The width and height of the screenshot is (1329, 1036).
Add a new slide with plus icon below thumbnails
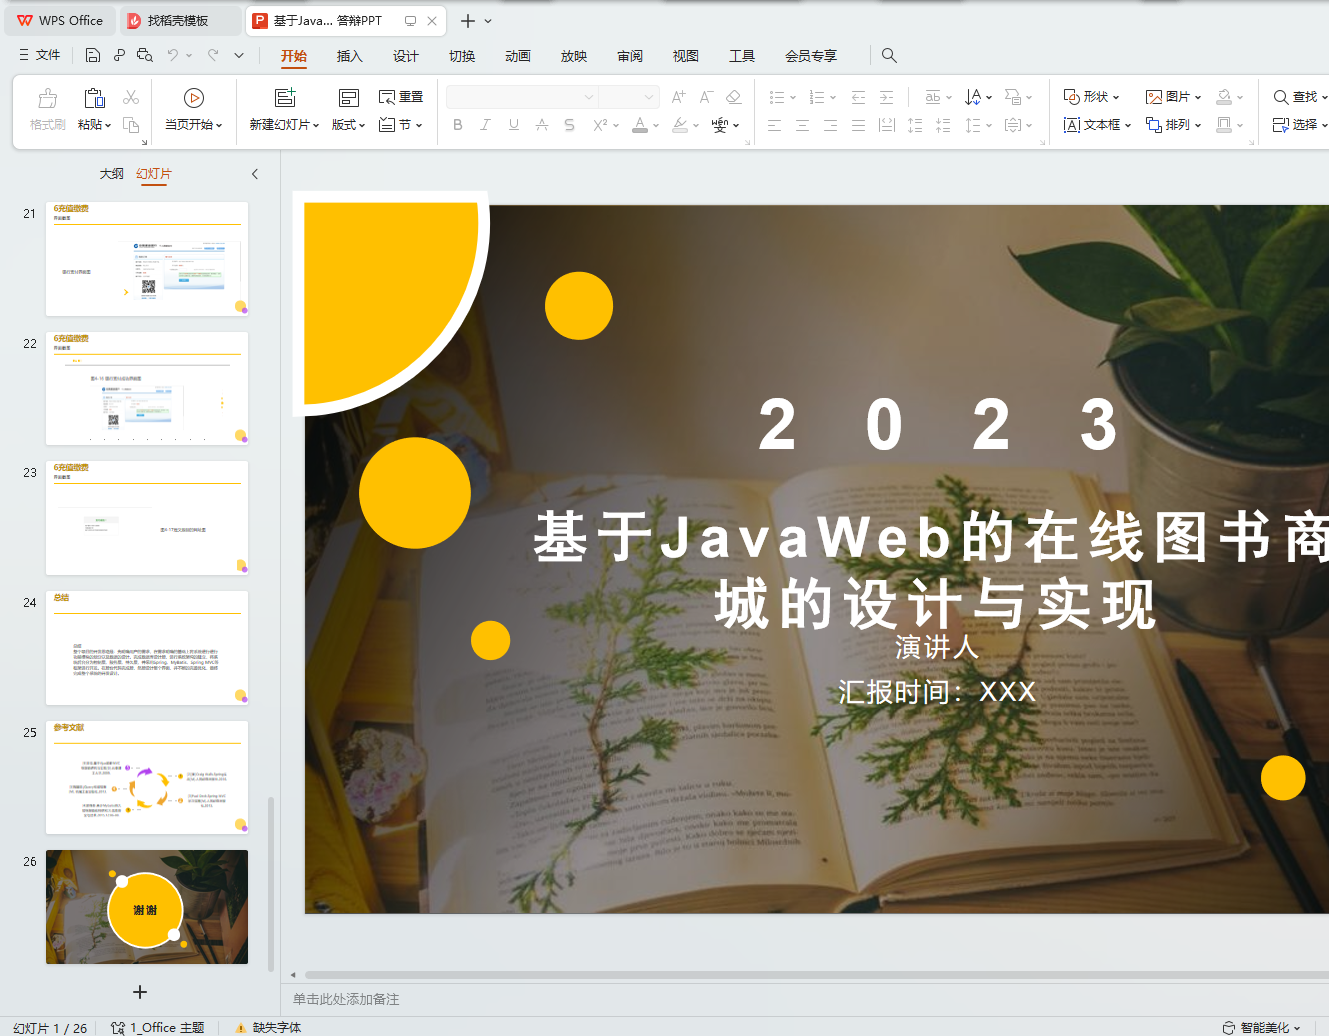(140, 992)
